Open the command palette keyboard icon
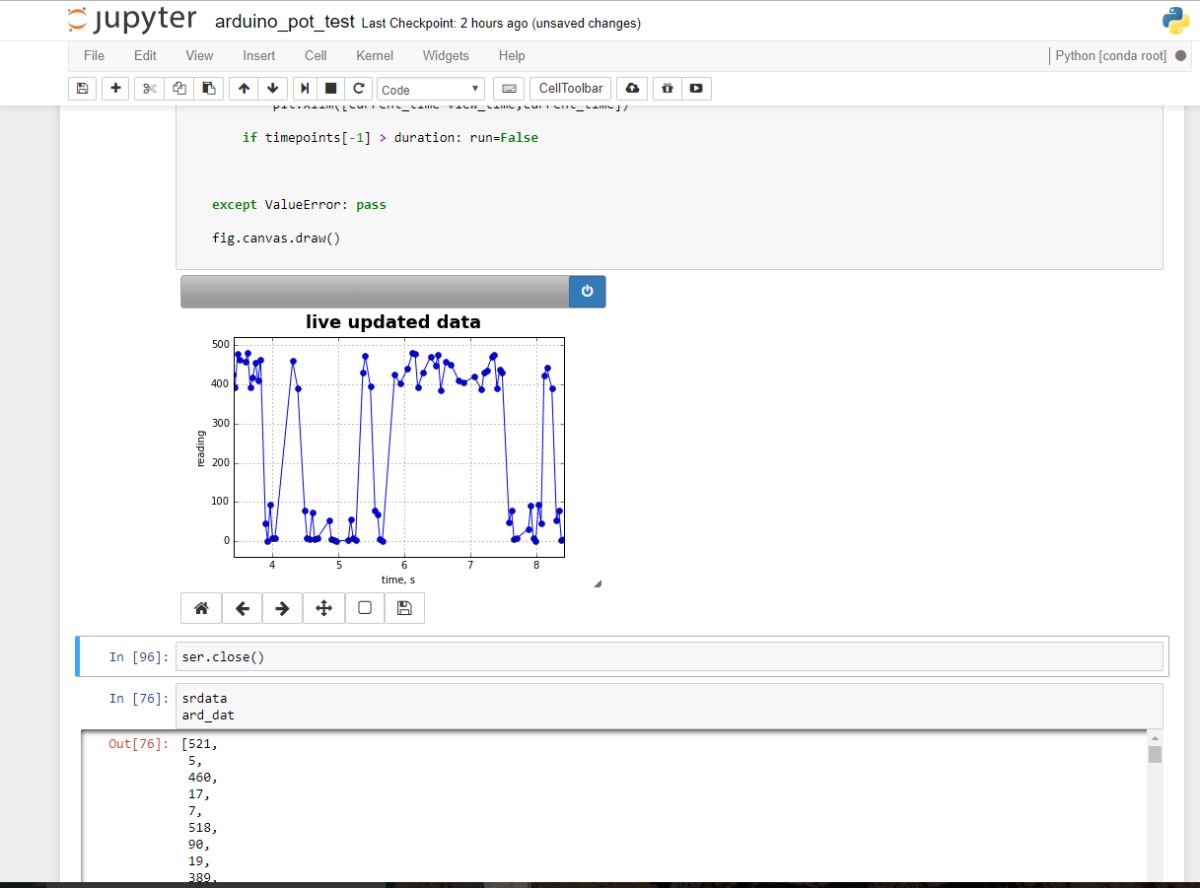 tap(509, 88)
